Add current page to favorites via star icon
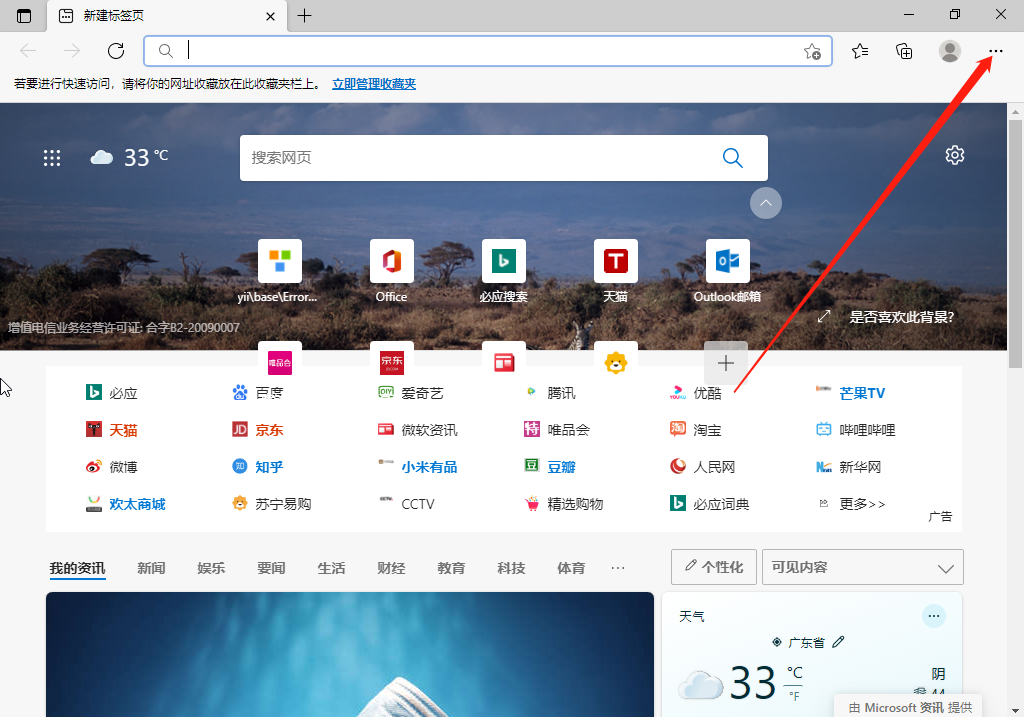The image size is (1024, 717). click(813, 51)
